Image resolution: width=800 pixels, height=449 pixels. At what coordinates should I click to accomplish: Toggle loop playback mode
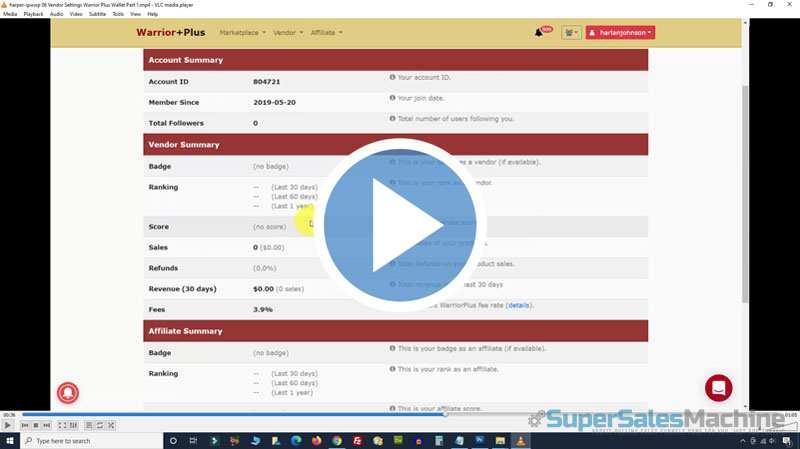point(100,426)
